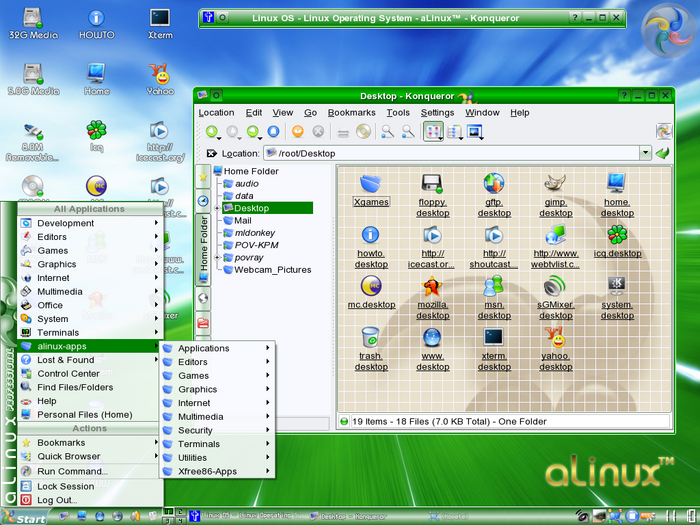Open www.desktop globe icon
Image resolution: width=700 pixels, height=525 pixels.
(x=432, y=350)
